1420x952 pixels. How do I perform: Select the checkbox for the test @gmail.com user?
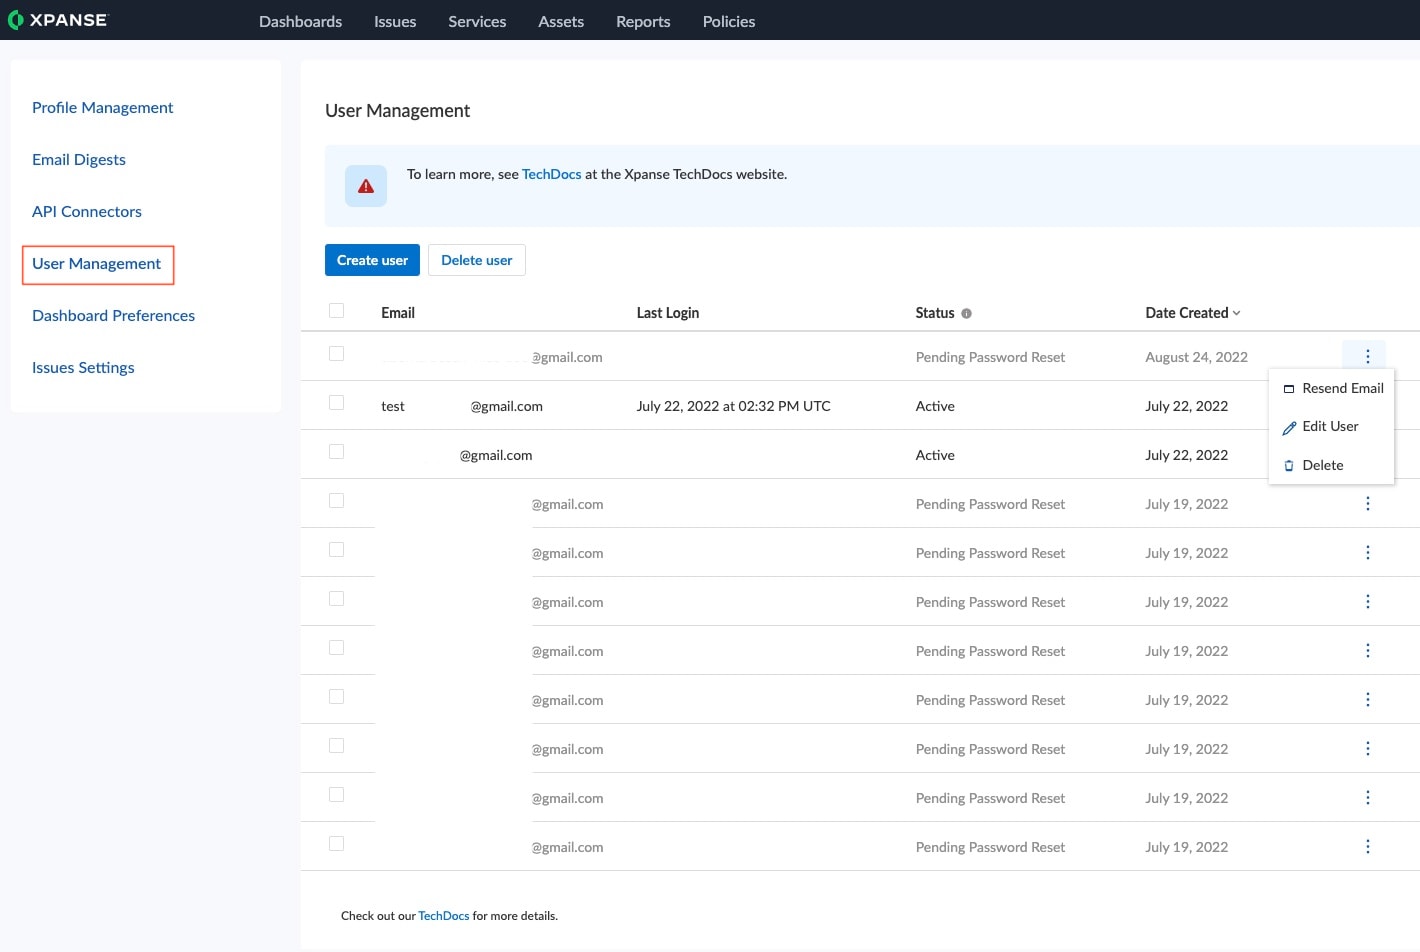[337, 403]
